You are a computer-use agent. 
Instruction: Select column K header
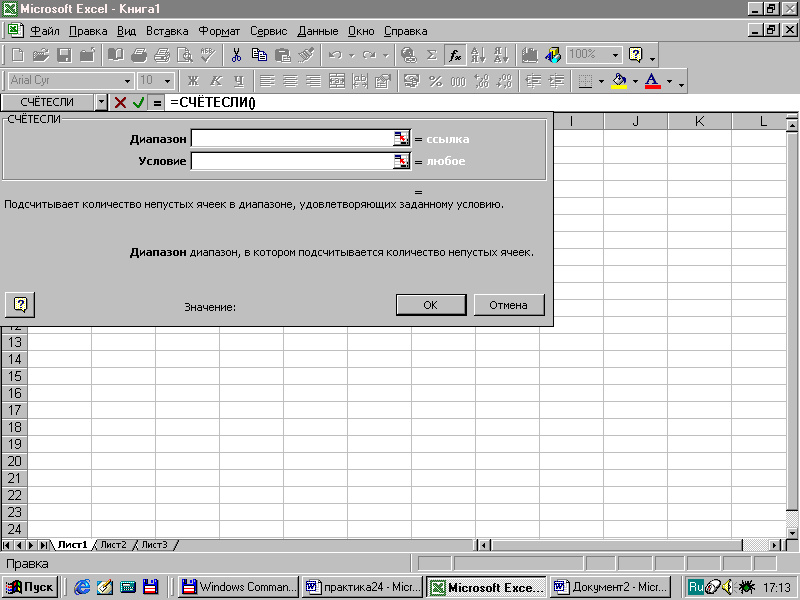pos(699,121)
